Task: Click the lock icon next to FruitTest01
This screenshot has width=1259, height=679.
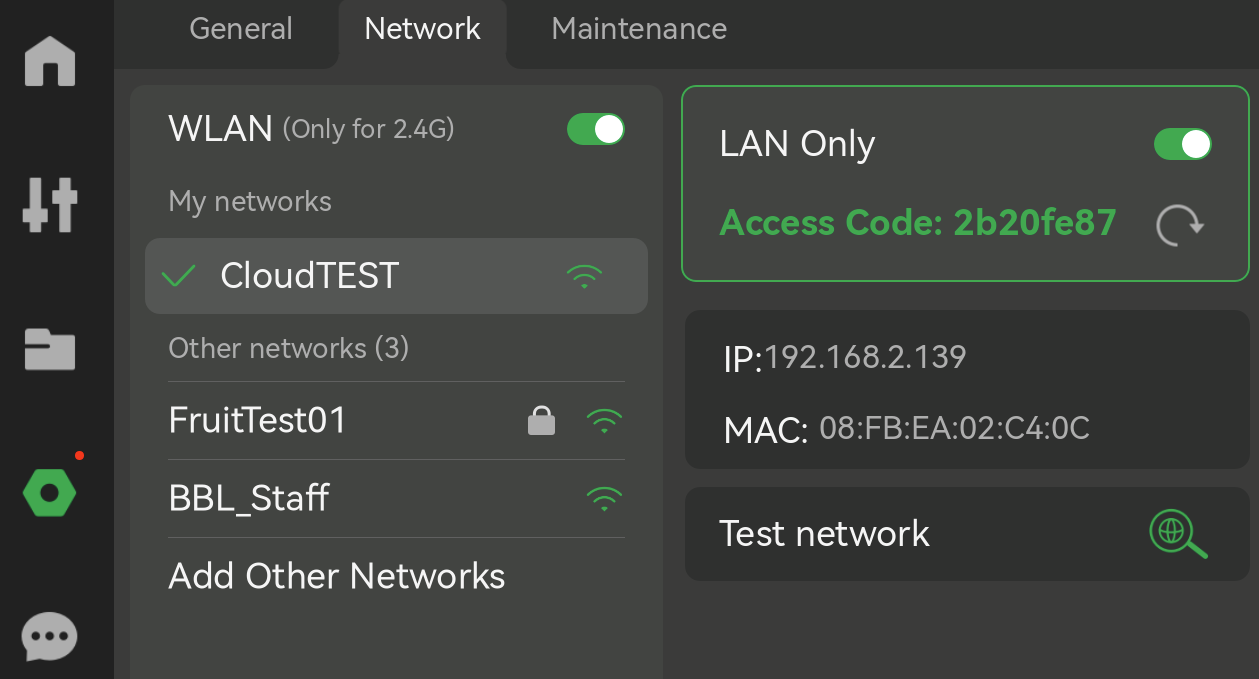Action: pyautogui.click(x=541, y=421)
